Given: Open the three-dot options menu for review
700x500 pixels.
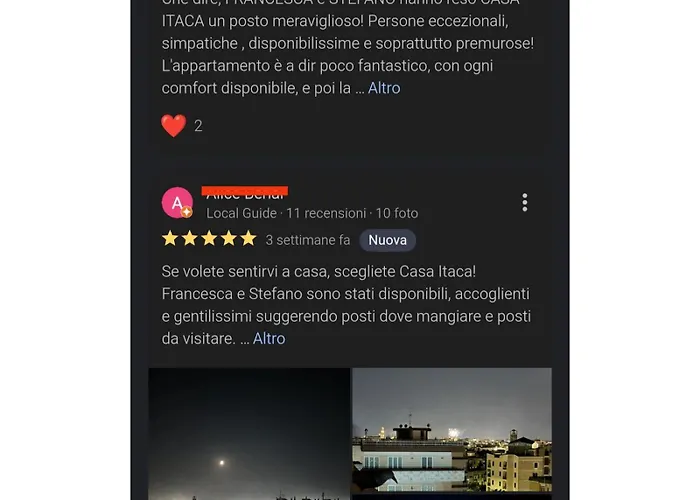Looking at the screenshot, I should tap(525, 202).
